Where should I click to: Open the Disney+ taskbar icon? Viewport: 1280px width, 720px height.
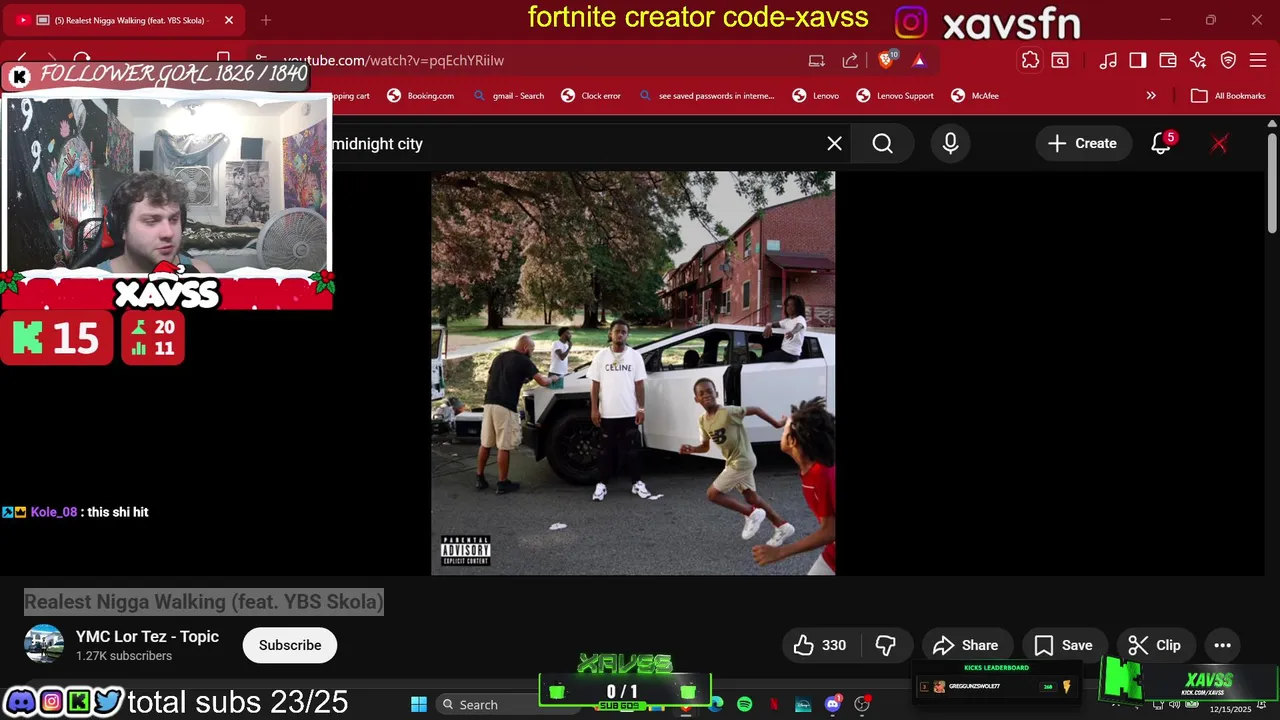tap(803, 705)
